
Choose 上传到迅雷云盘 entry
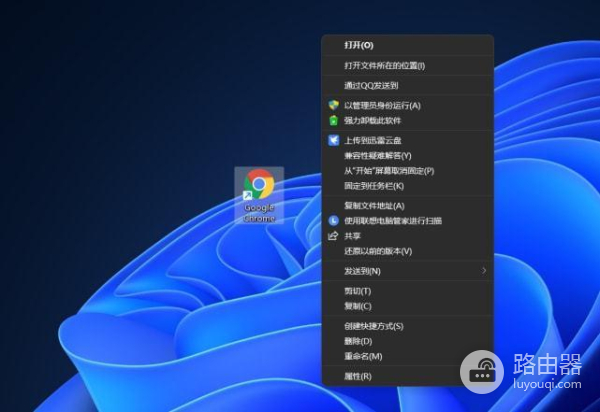click(408, 140)
